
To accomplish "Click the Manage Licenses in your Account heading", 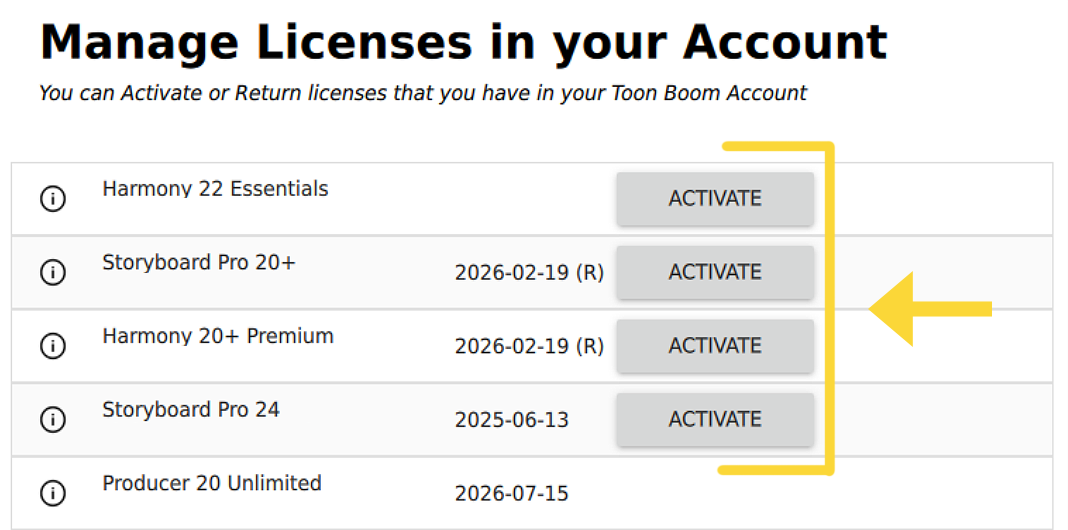I will [463, 43].
